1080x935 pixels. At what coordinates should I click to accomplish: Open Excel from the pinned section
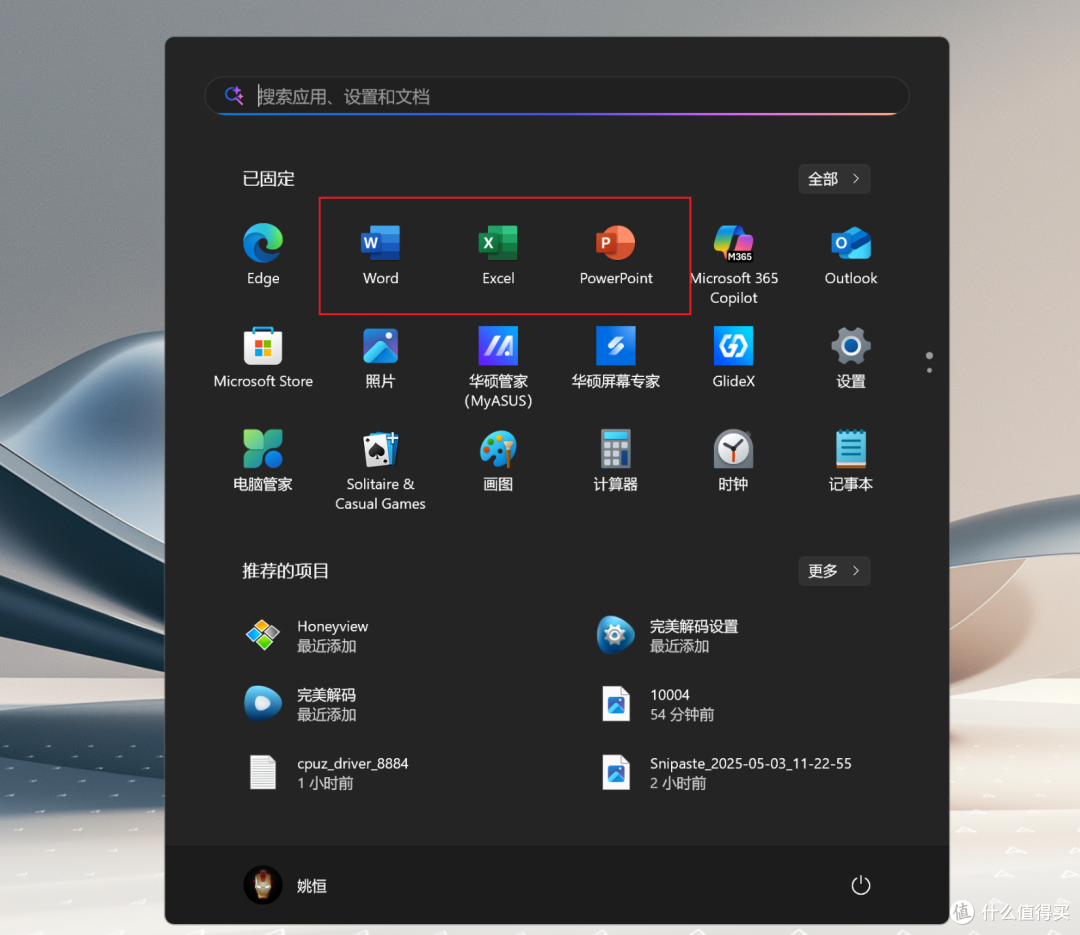coord(498,254)
